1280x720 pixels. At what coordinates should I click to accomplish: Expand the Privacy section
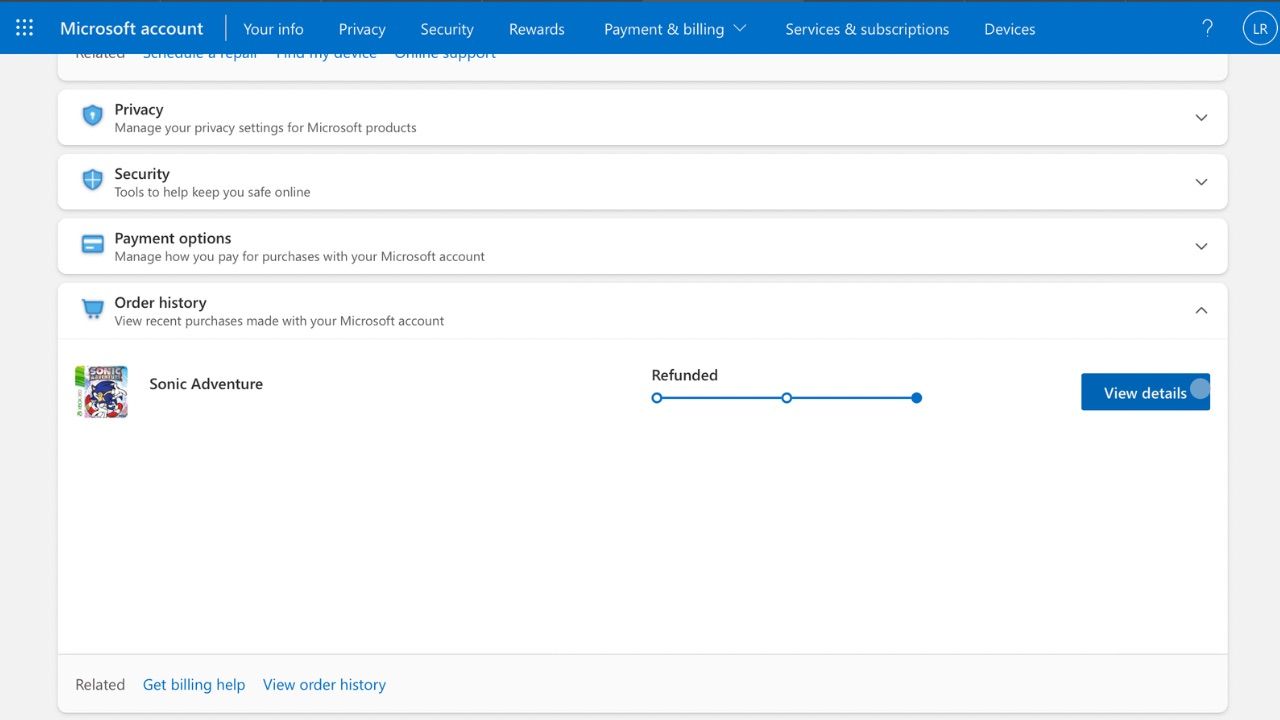point(1201,117)
